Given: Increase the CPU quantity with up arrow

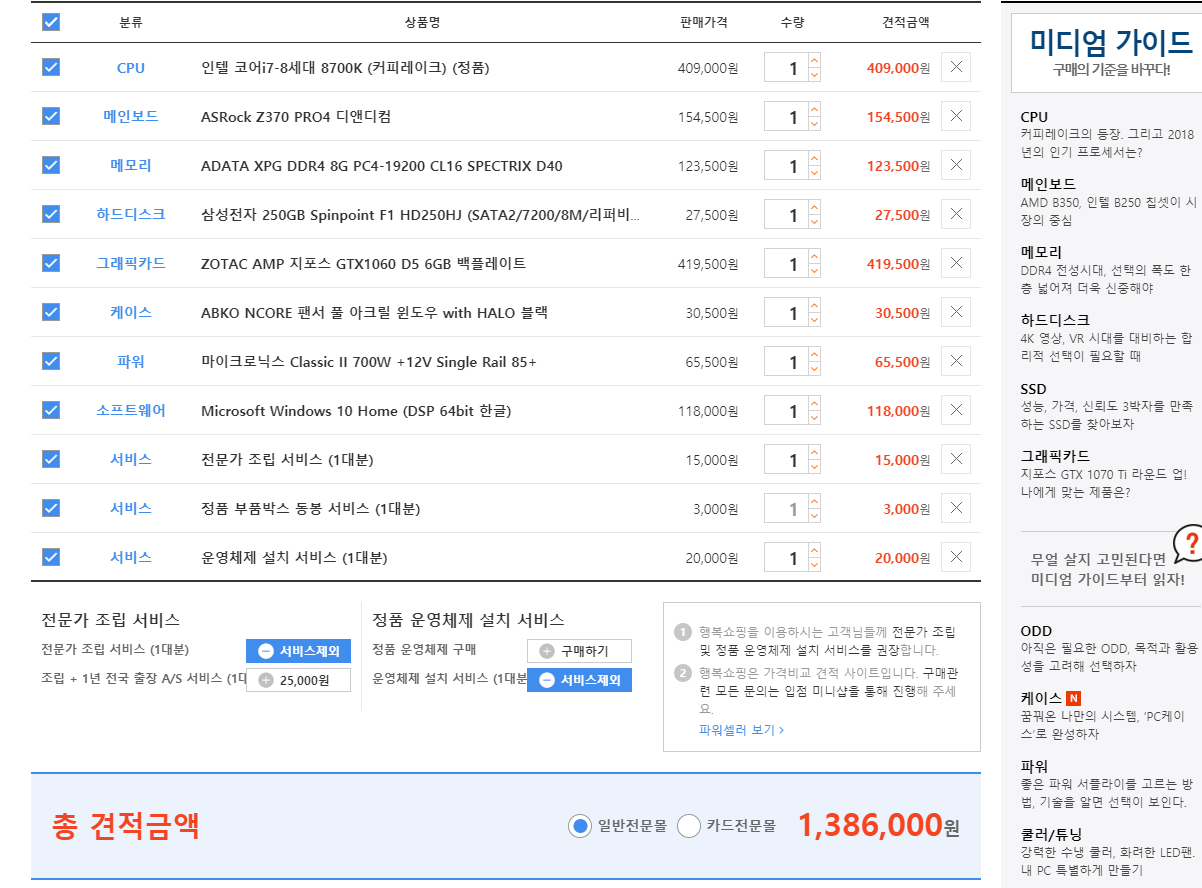Looking at the screenshot, I should coord(814,61).
